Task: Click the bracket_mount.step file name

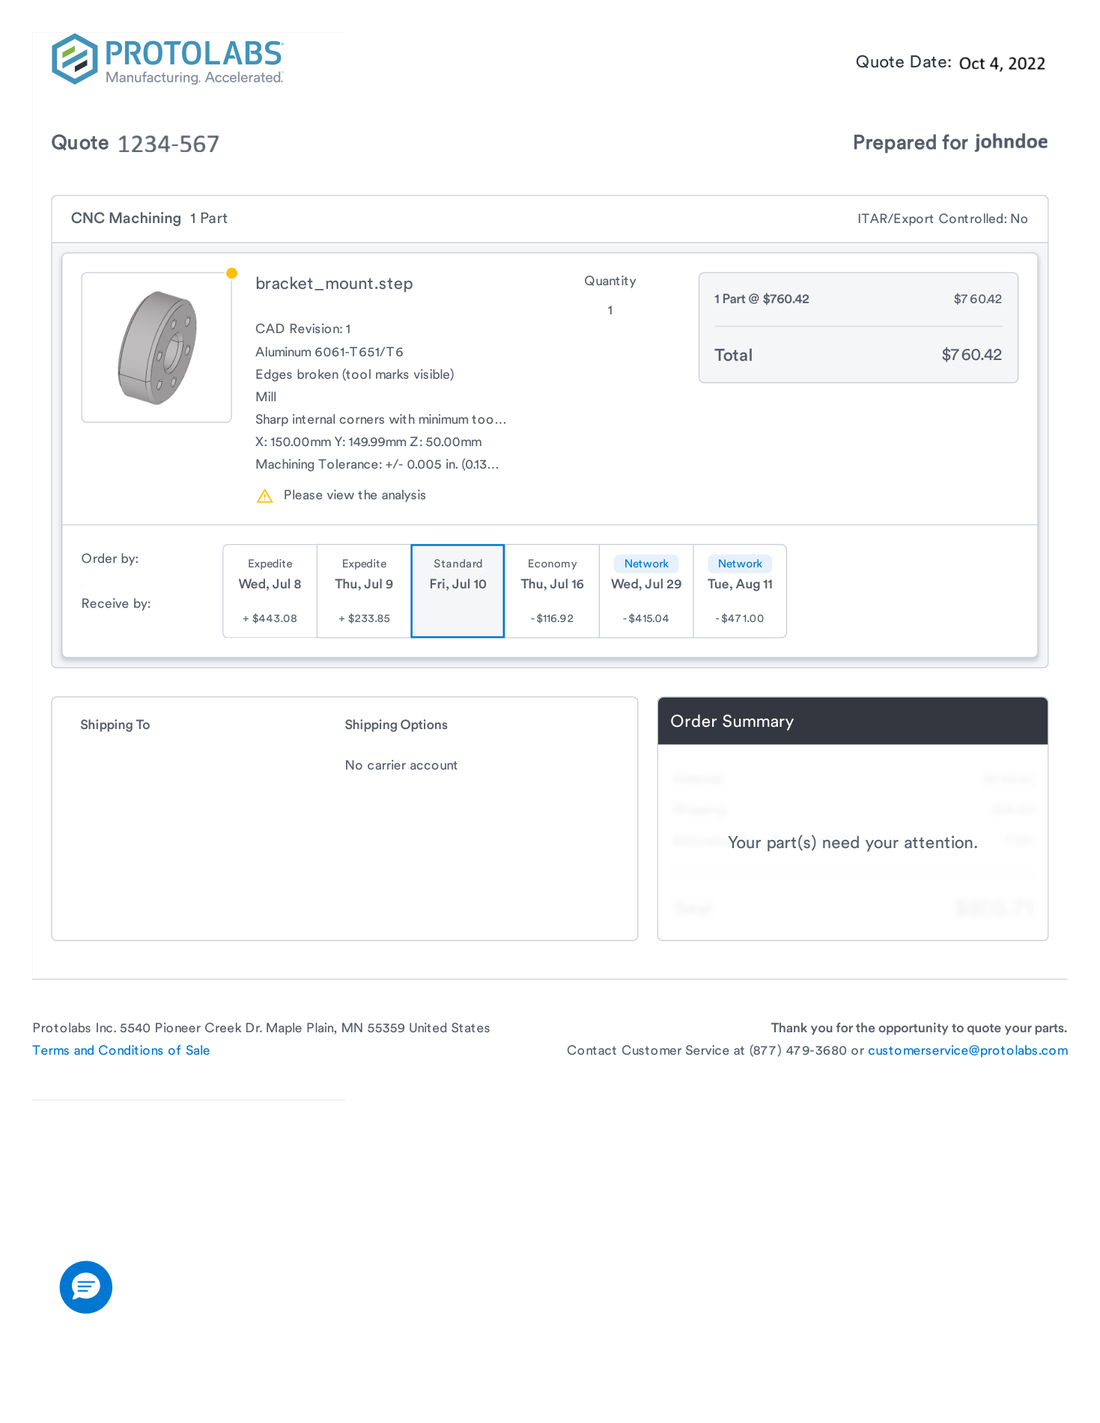Action: point(334,284)
